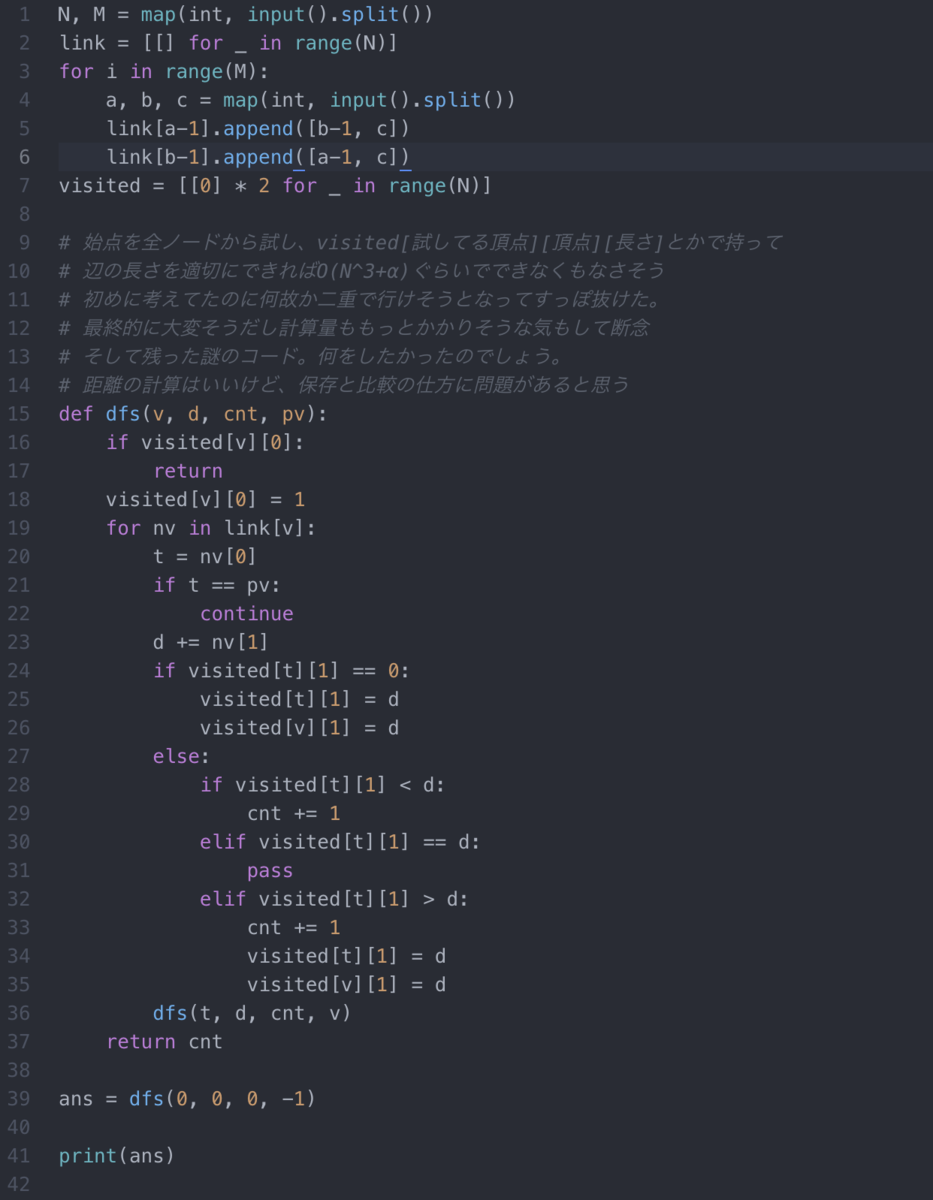Click the line "elif visited[t][1] == d:"
The width and height of the screenshot is (933, 1200).
(x=340, y=841)
